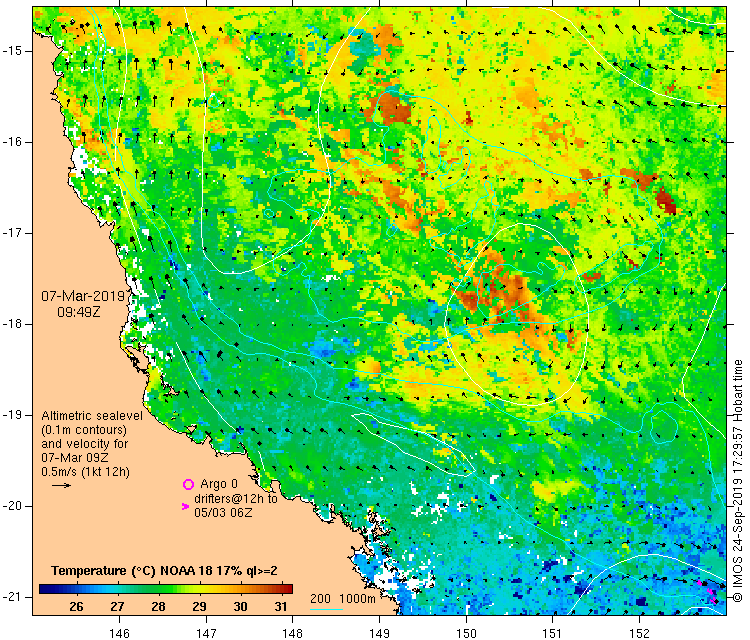The height and width of the screenshot is (640, 750).
Task: Click the magenta drifter arrow legend symbol
Action: [186, 506]
